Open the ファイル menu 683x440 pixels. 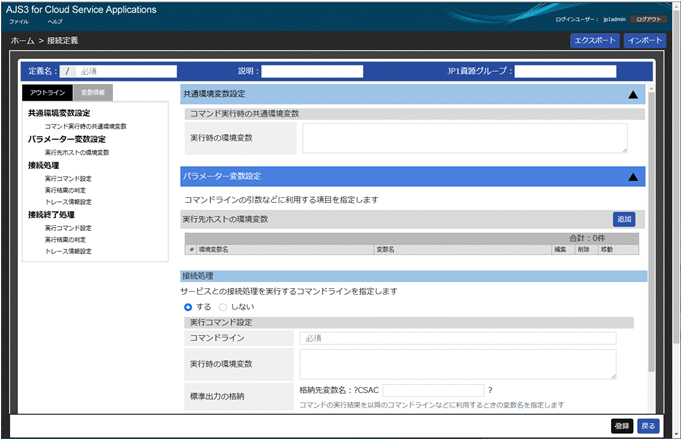pyautogui.click(x=18, y=21)
